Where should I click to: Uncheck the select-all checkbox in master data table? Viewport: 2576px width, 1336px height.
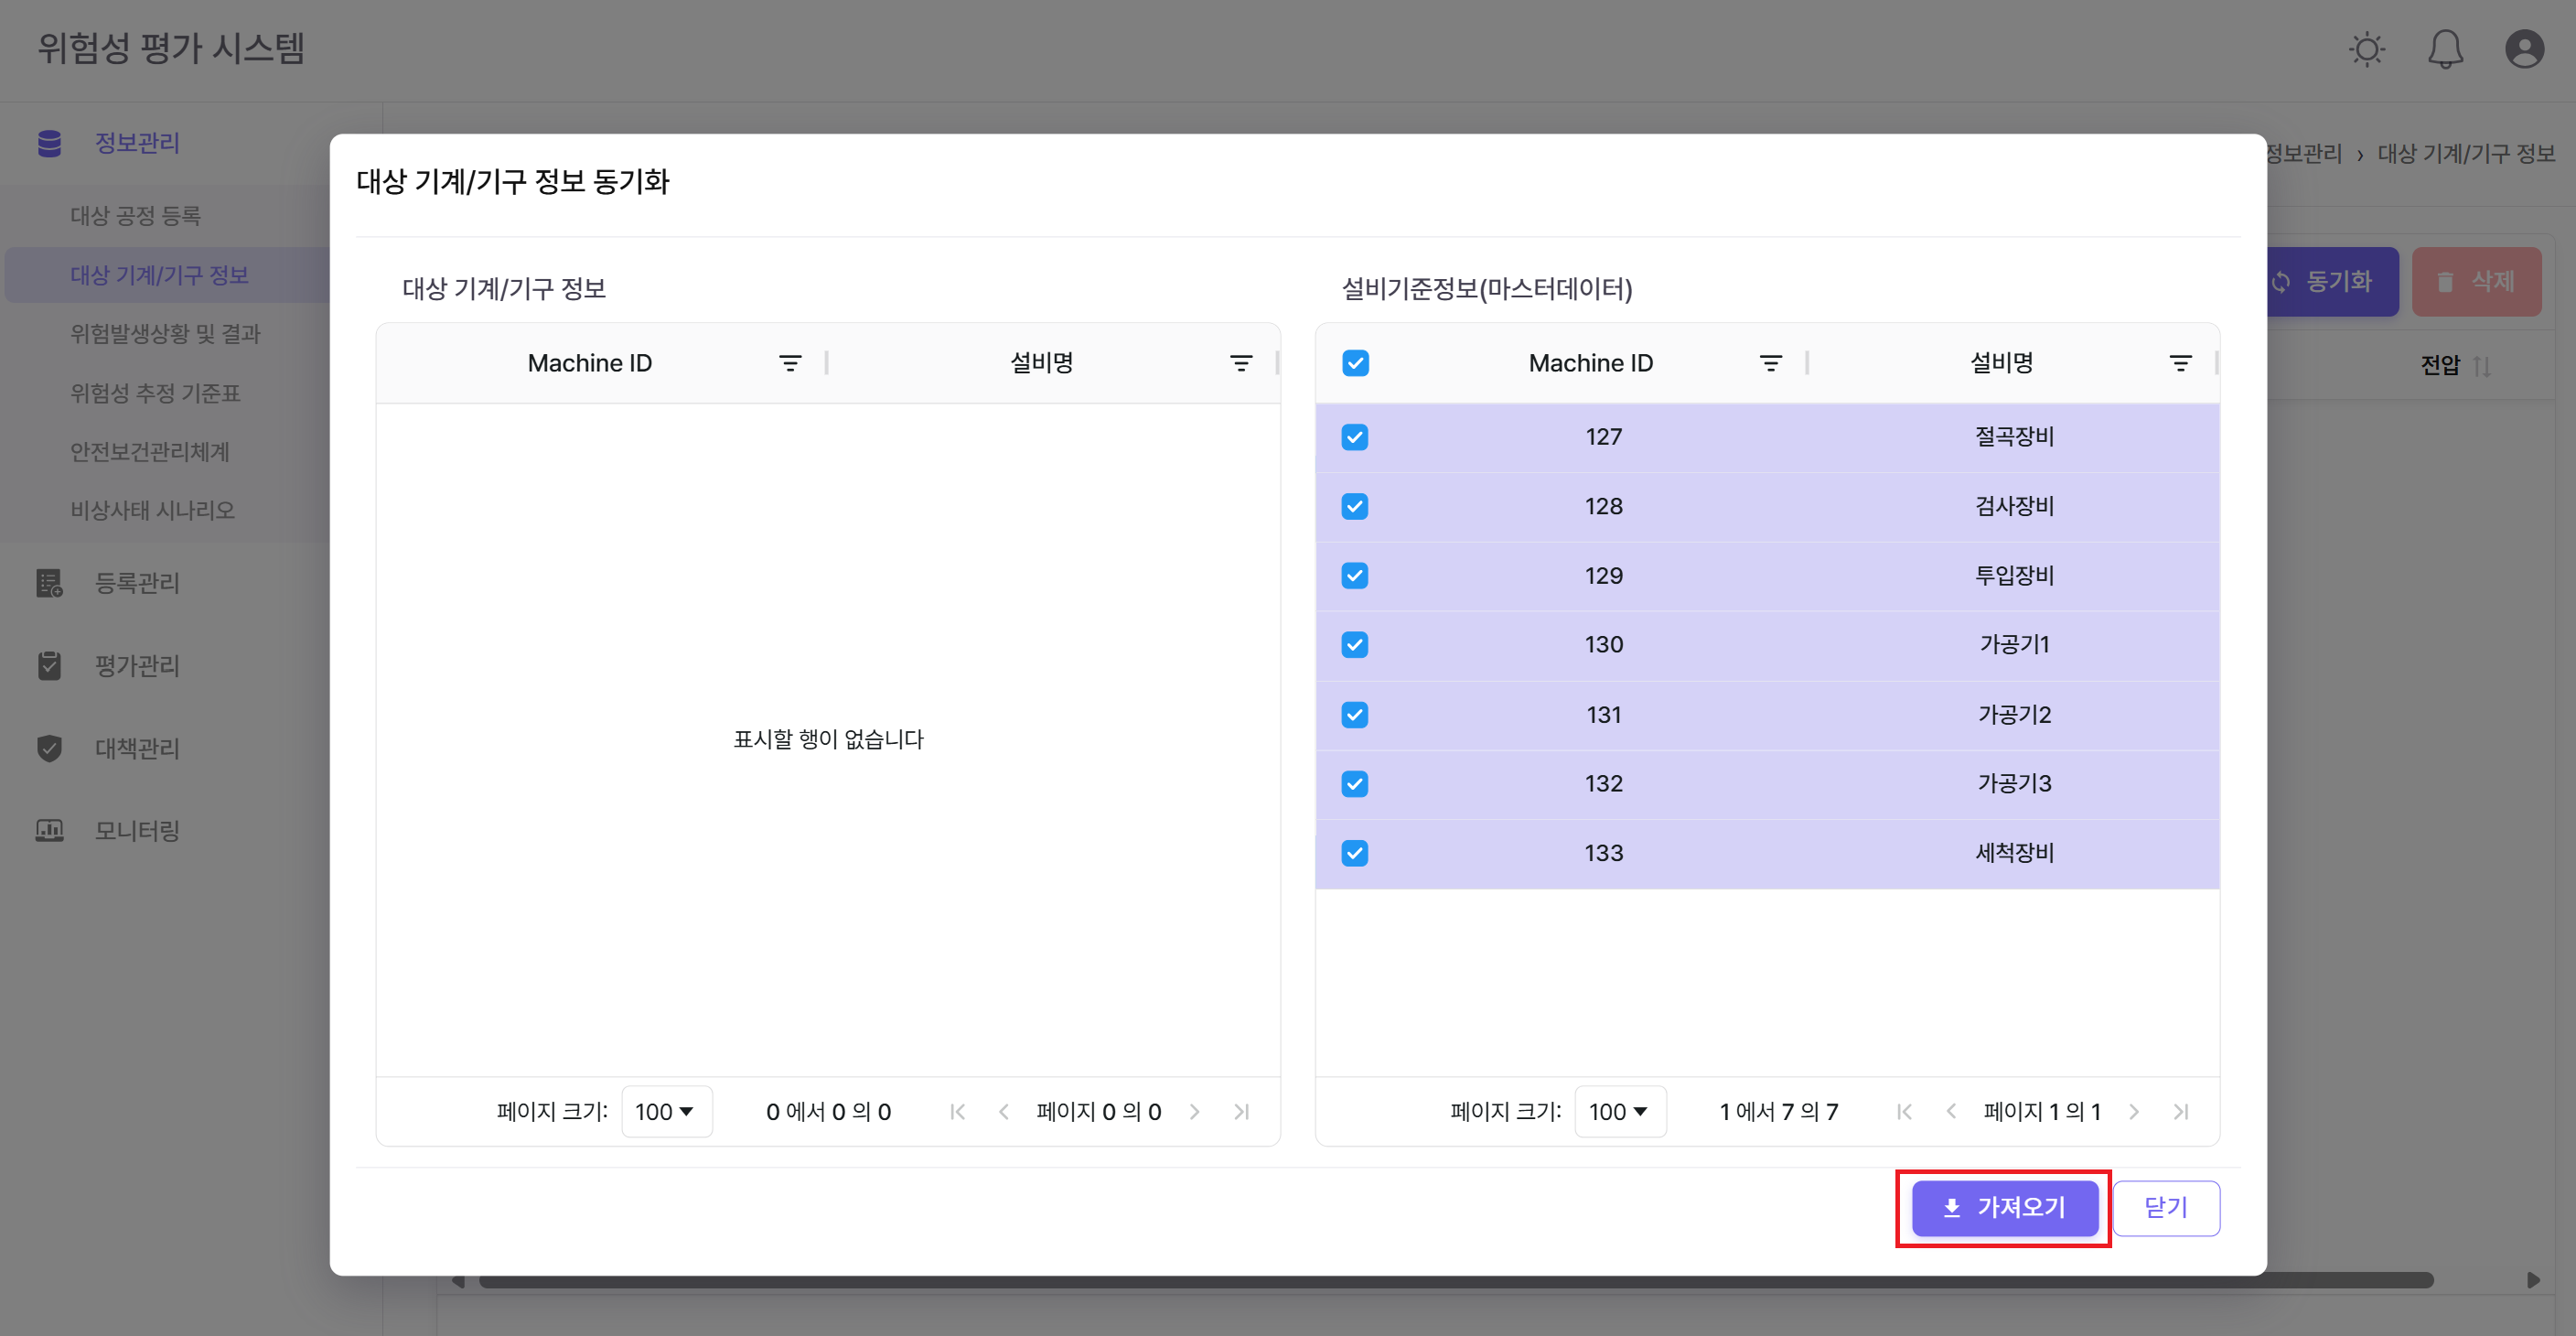[x=1355, y=363]
